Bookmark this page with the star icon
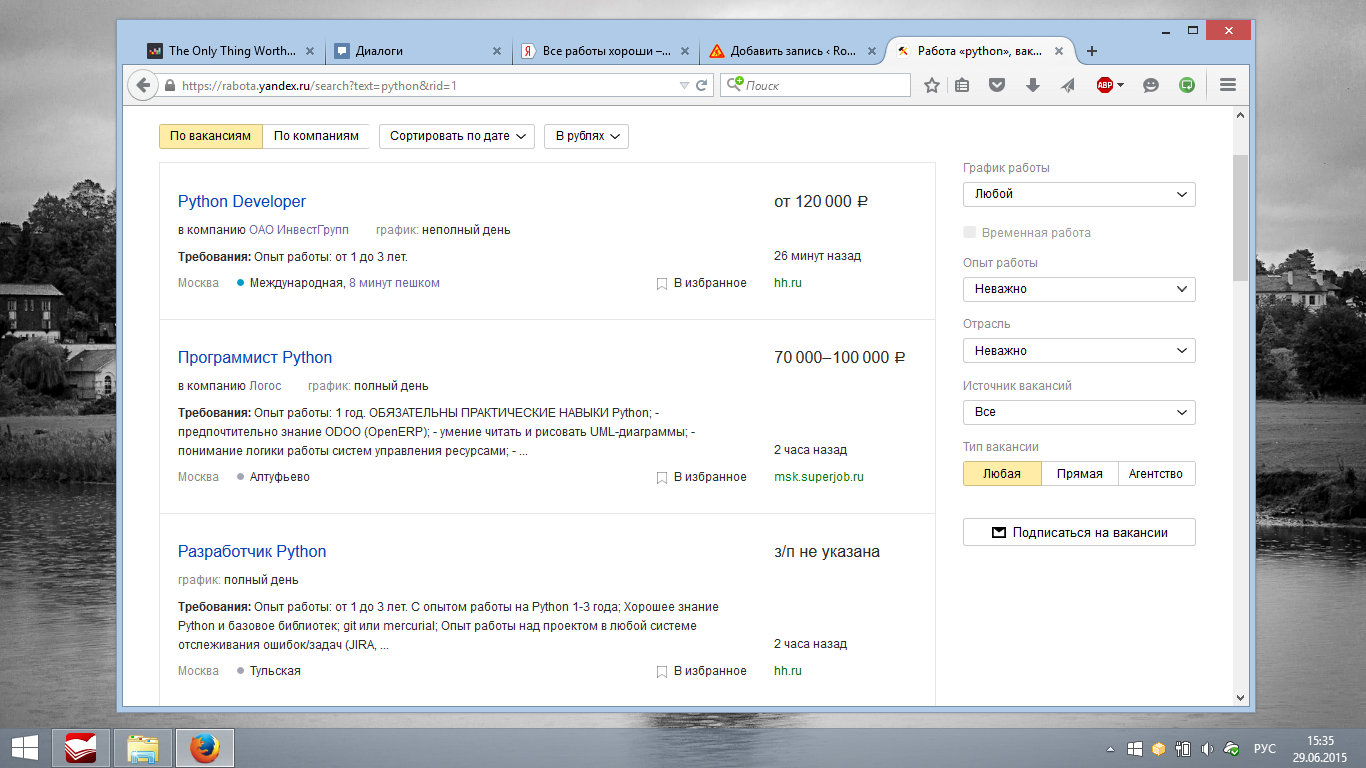The height and width of the screenshot is (768, 1366). coord(931,86)
